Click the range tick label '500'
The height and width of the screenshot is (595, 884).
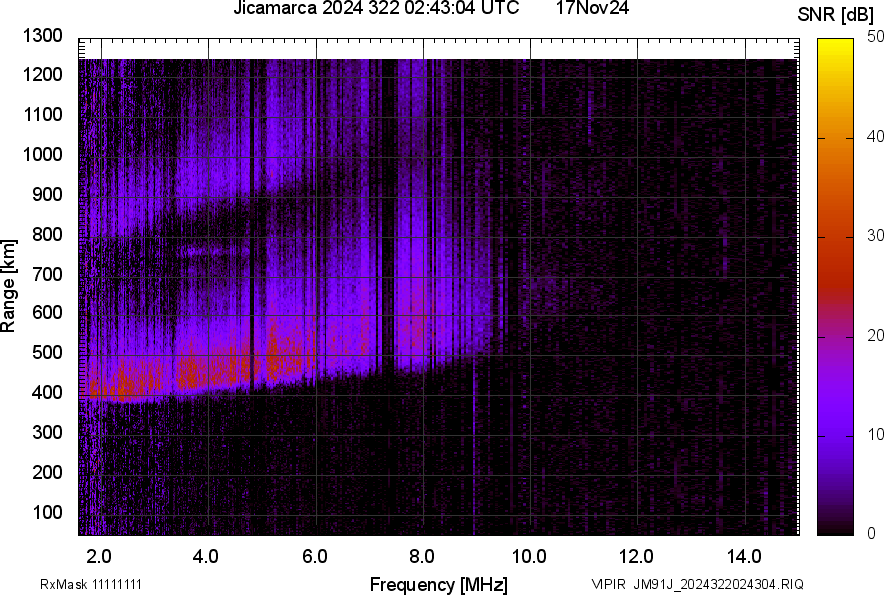coord(47,352)
